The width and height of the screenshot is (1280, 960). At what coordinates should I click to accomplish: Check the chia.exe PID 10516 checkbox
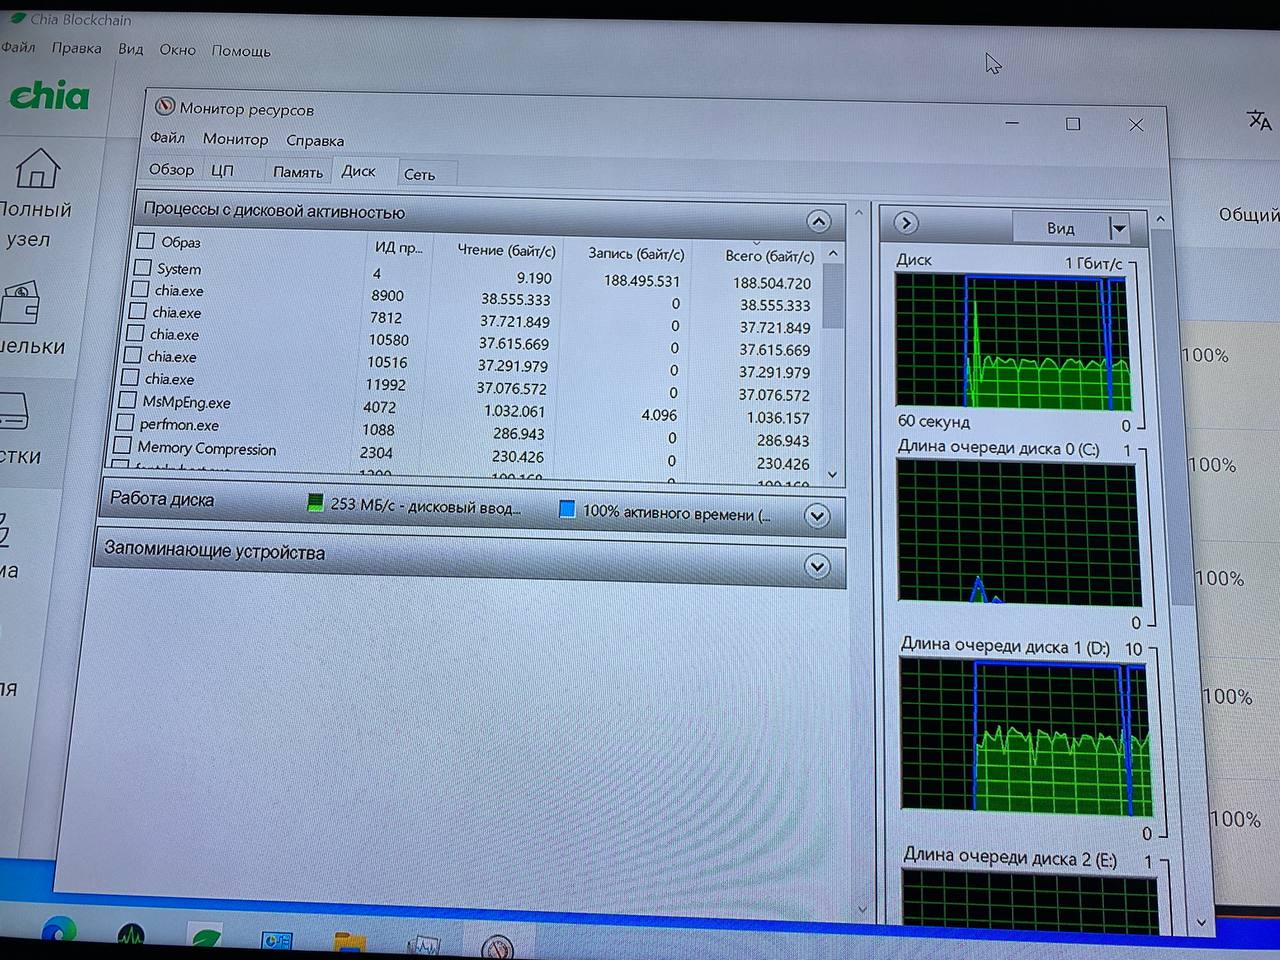coord(132,355)
